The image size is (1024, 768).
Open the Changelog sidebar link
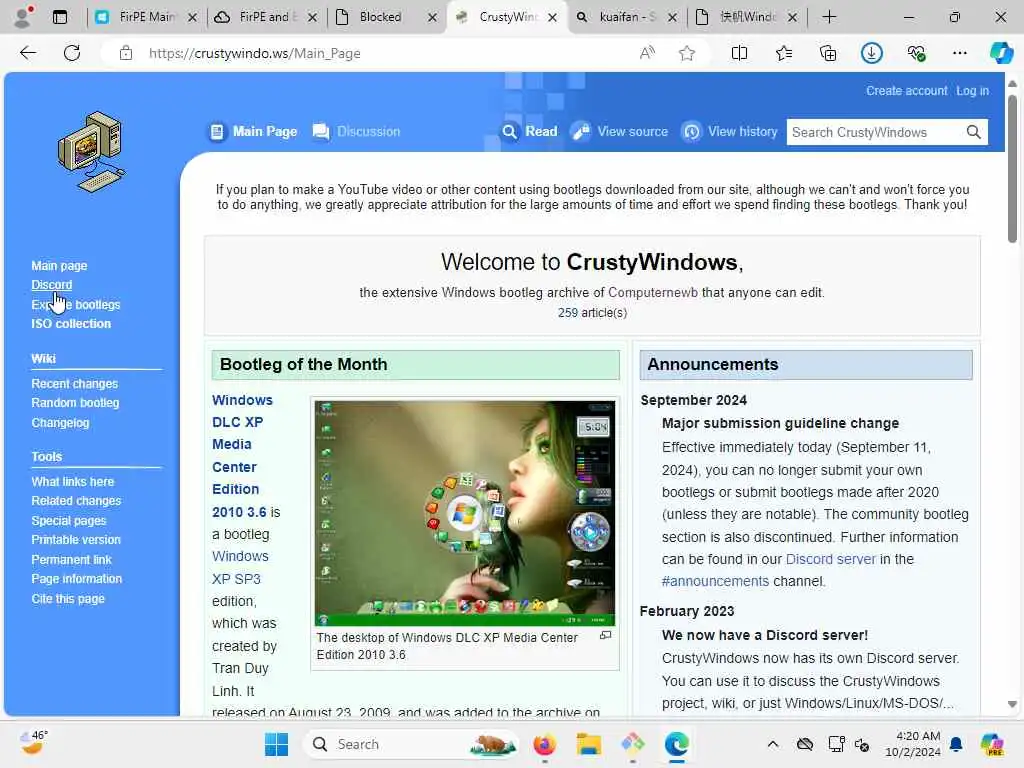[x=60, y=423]
